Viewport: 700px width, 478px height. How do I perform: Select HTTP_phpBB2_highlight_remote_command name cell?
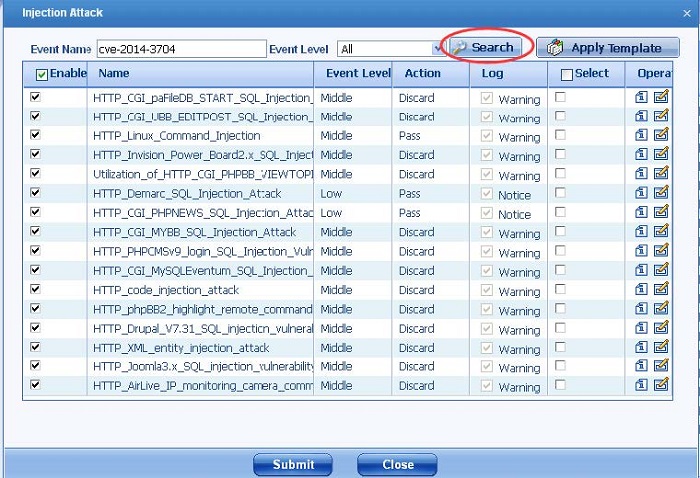pos(203,309)
